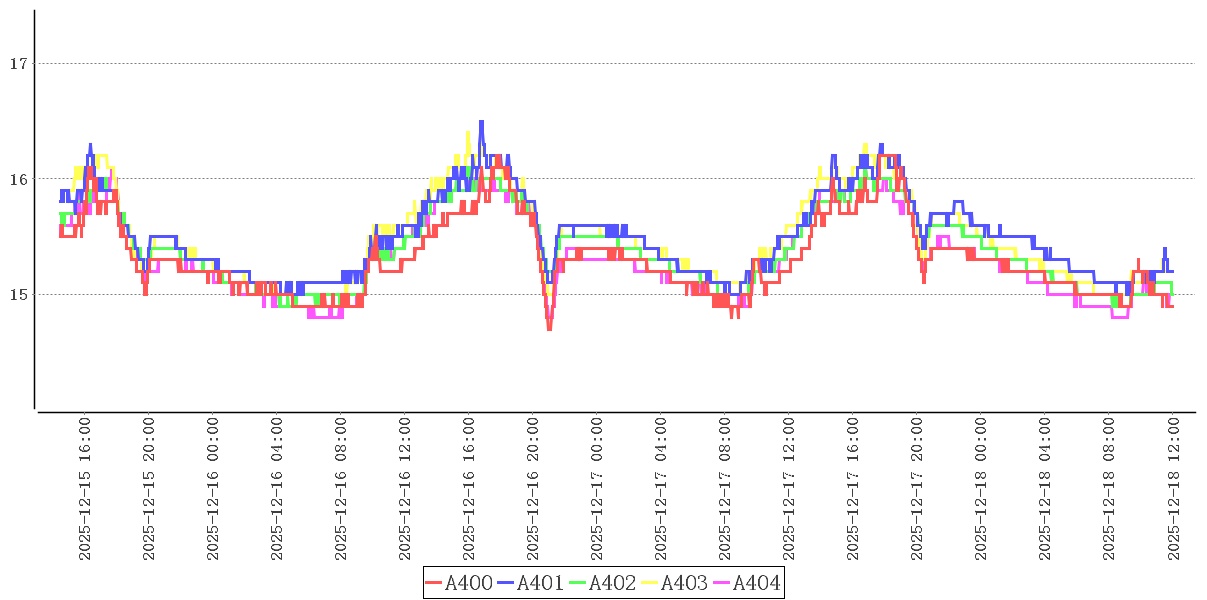Click the y-axis label 16
This screenshot has width=1207, height=600.
(x=17, y=179)
